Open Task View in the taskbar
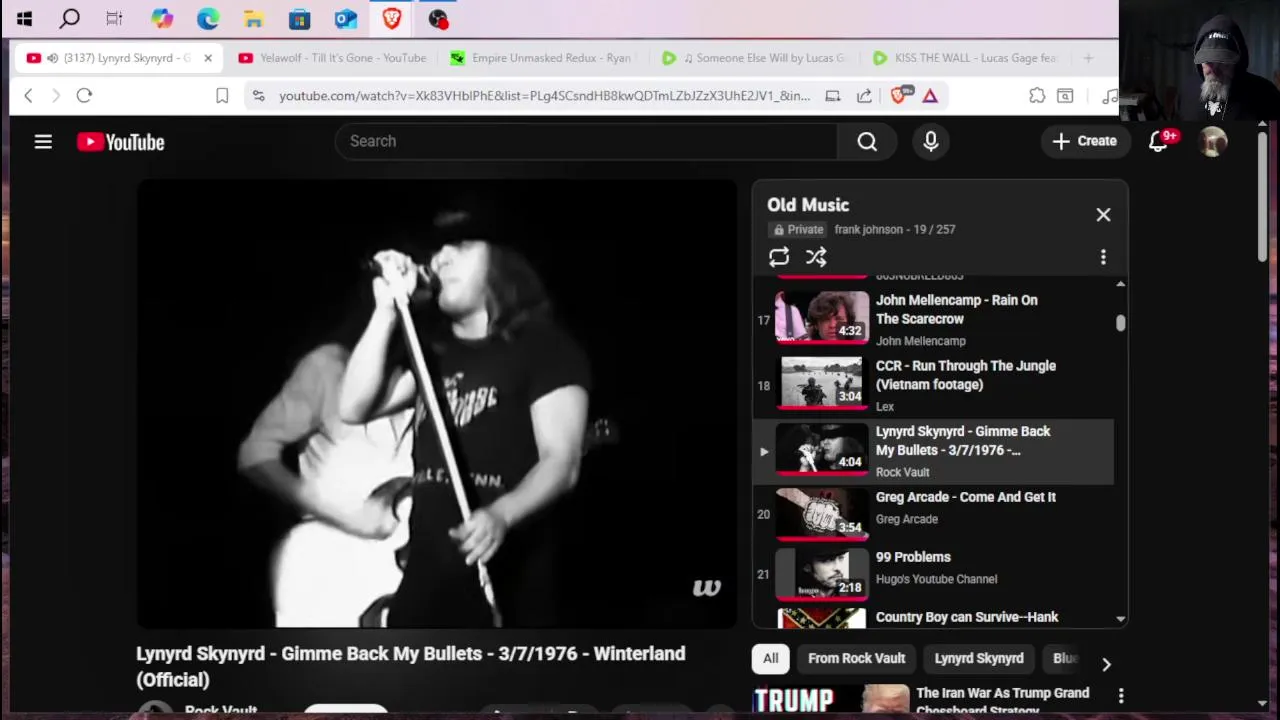This screenshot has height=720, width=1280. coord(114,18)
